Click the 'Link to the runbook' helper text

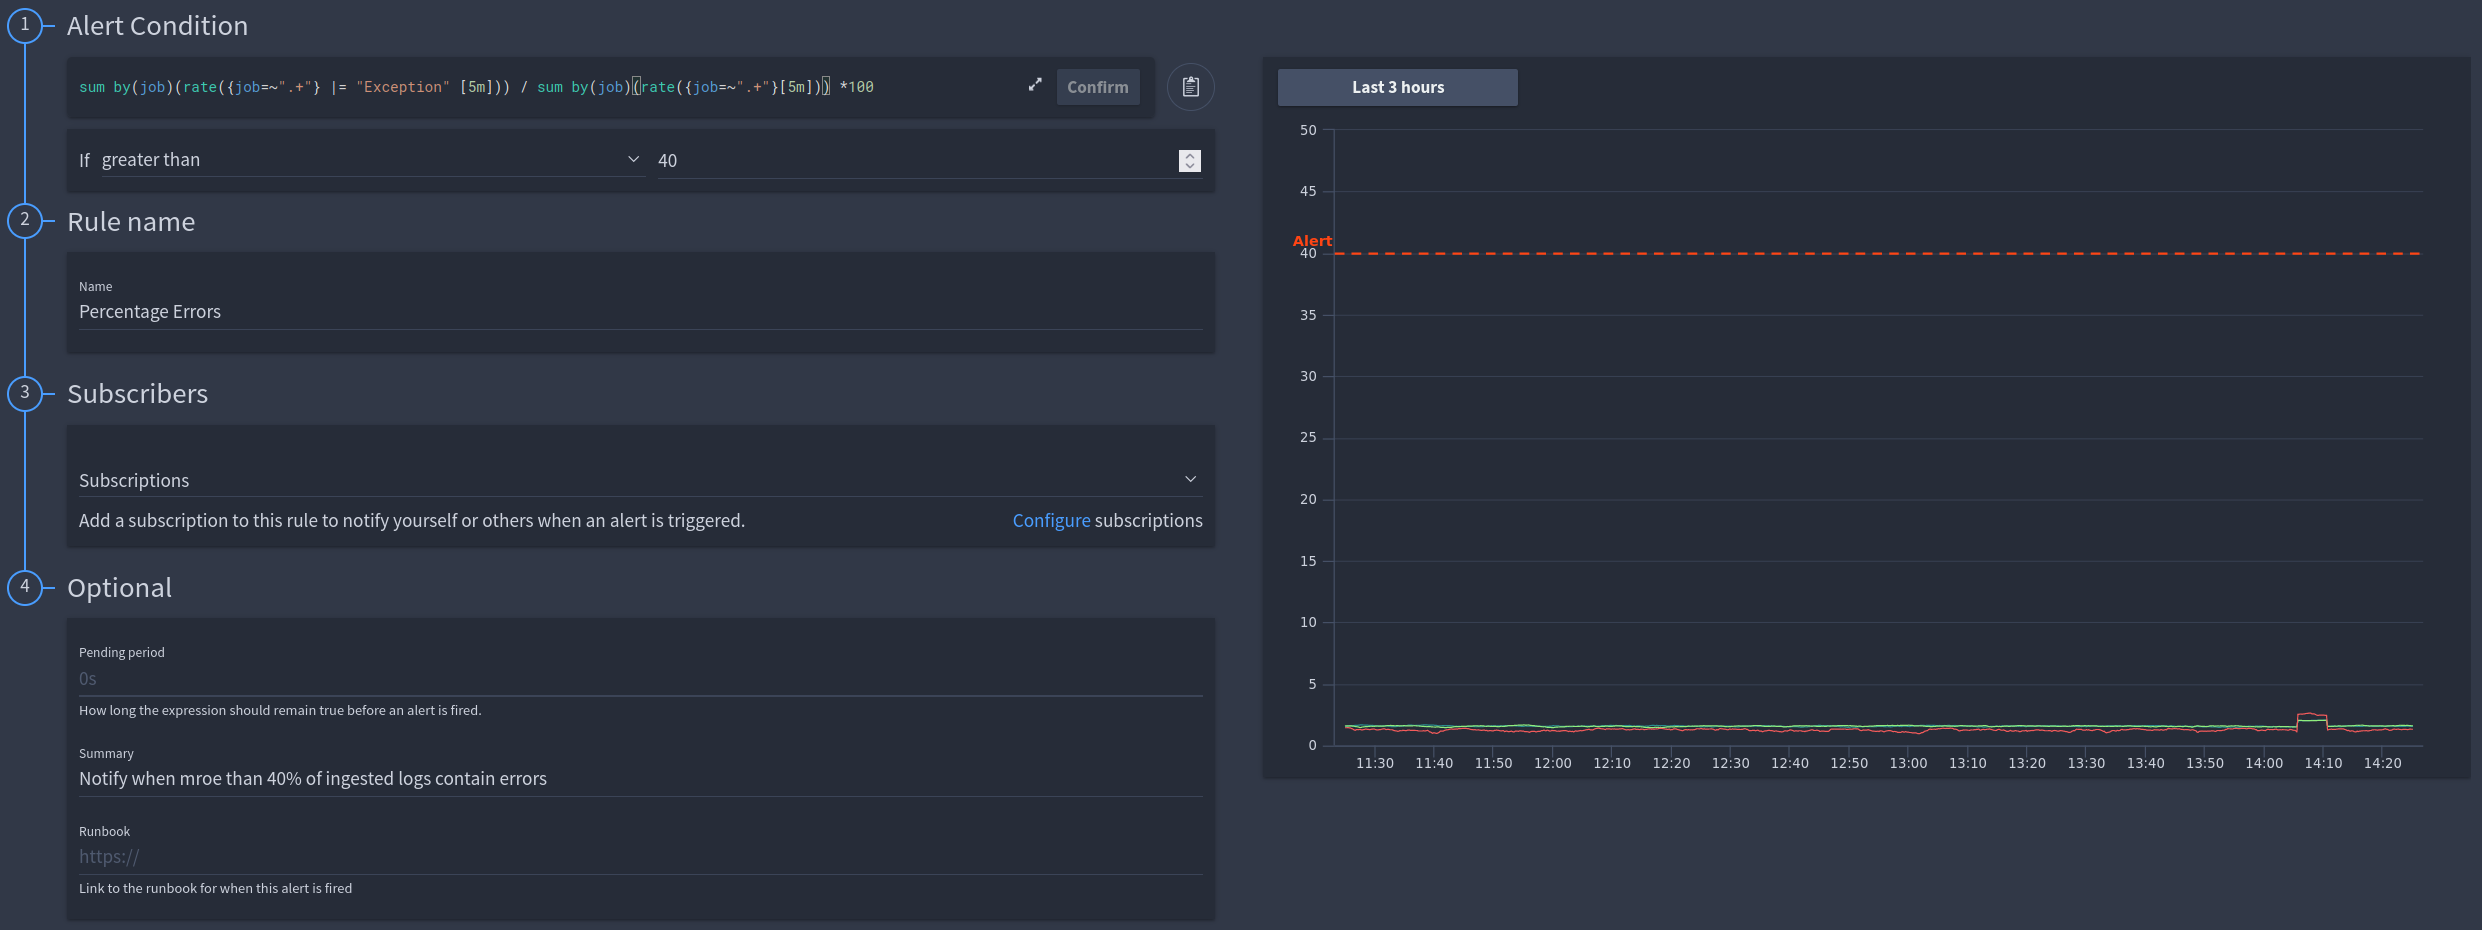coord(215,889)
